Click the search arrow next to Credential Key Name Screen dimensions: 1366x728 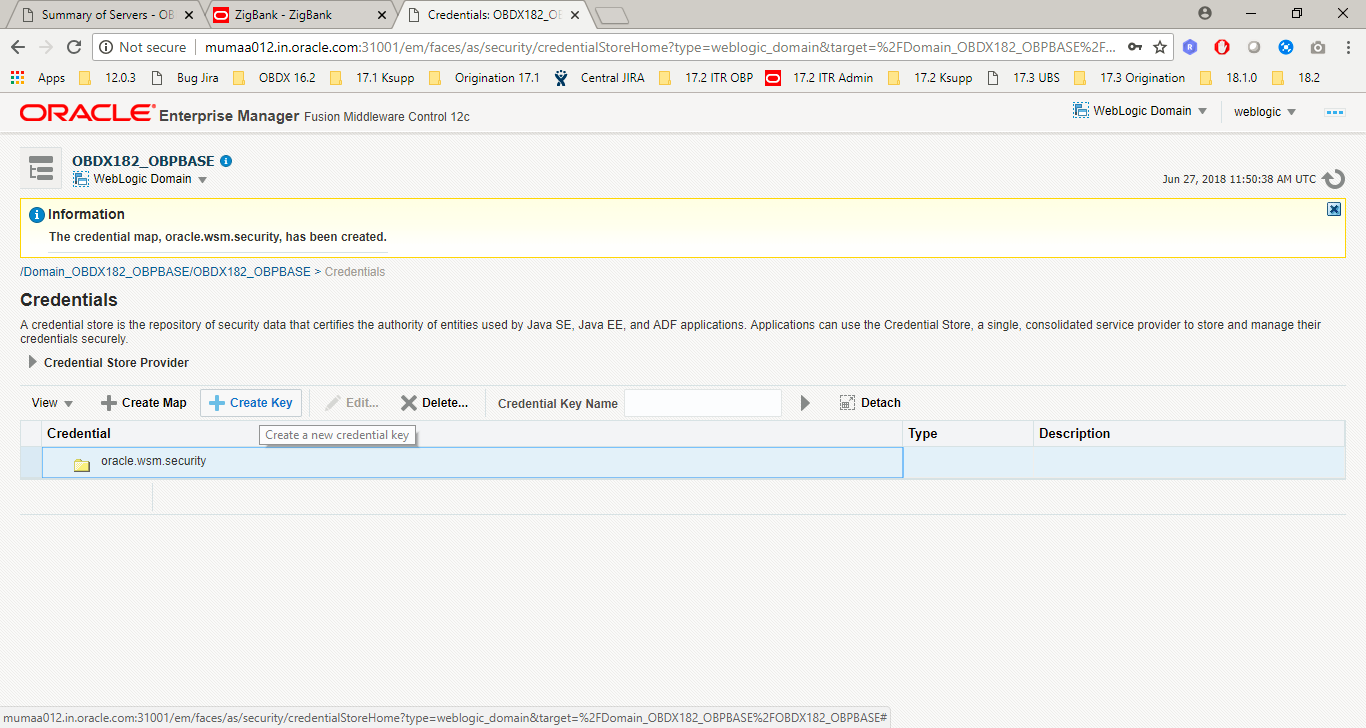click(x=806, y=403)
